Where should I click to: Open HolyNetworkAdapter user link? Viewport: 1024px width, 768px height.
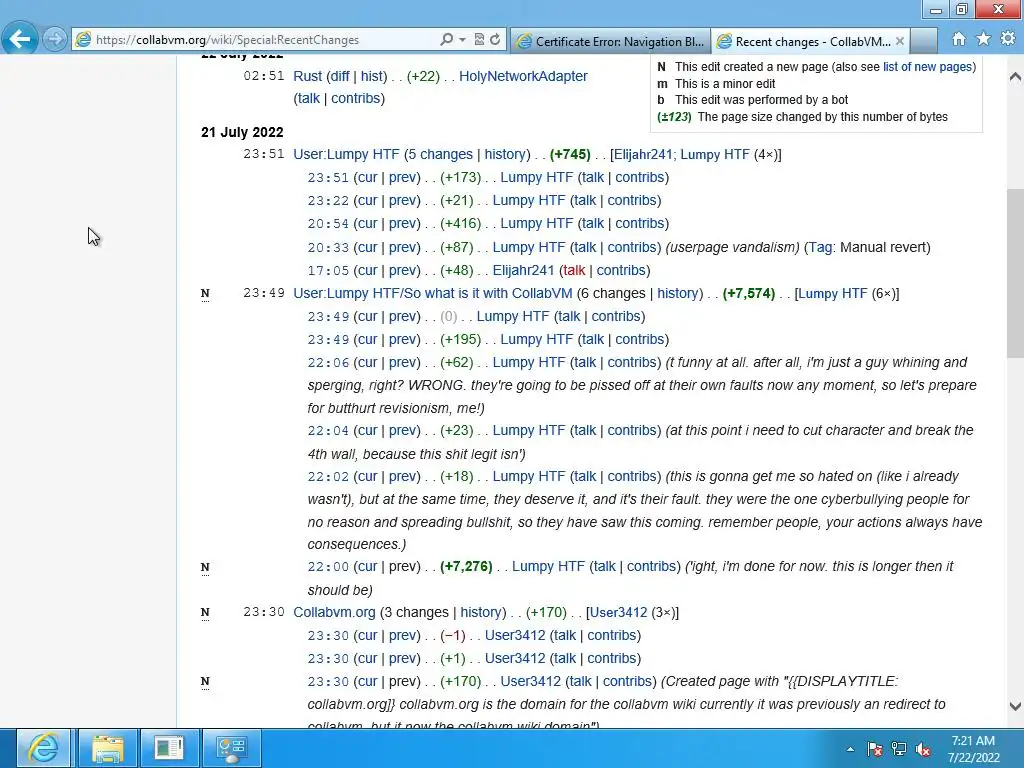click(523, 76)
